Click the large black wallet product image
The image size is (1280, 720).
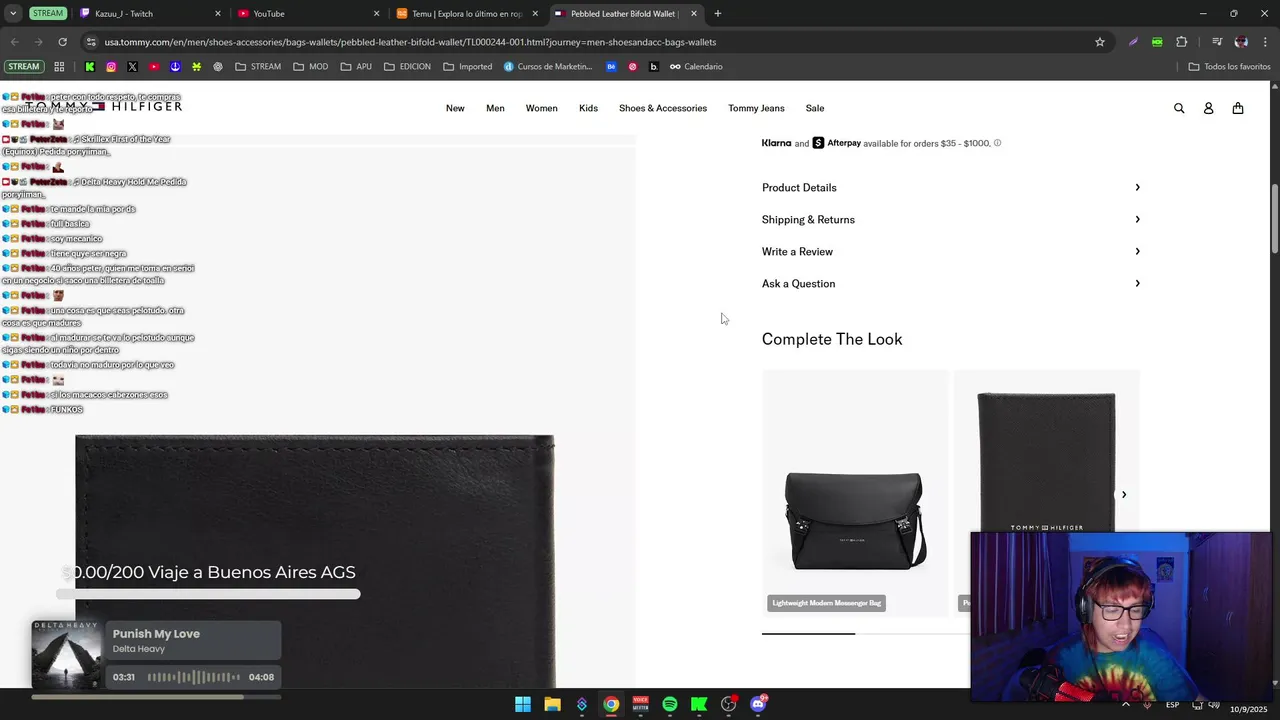coord(315,561)
